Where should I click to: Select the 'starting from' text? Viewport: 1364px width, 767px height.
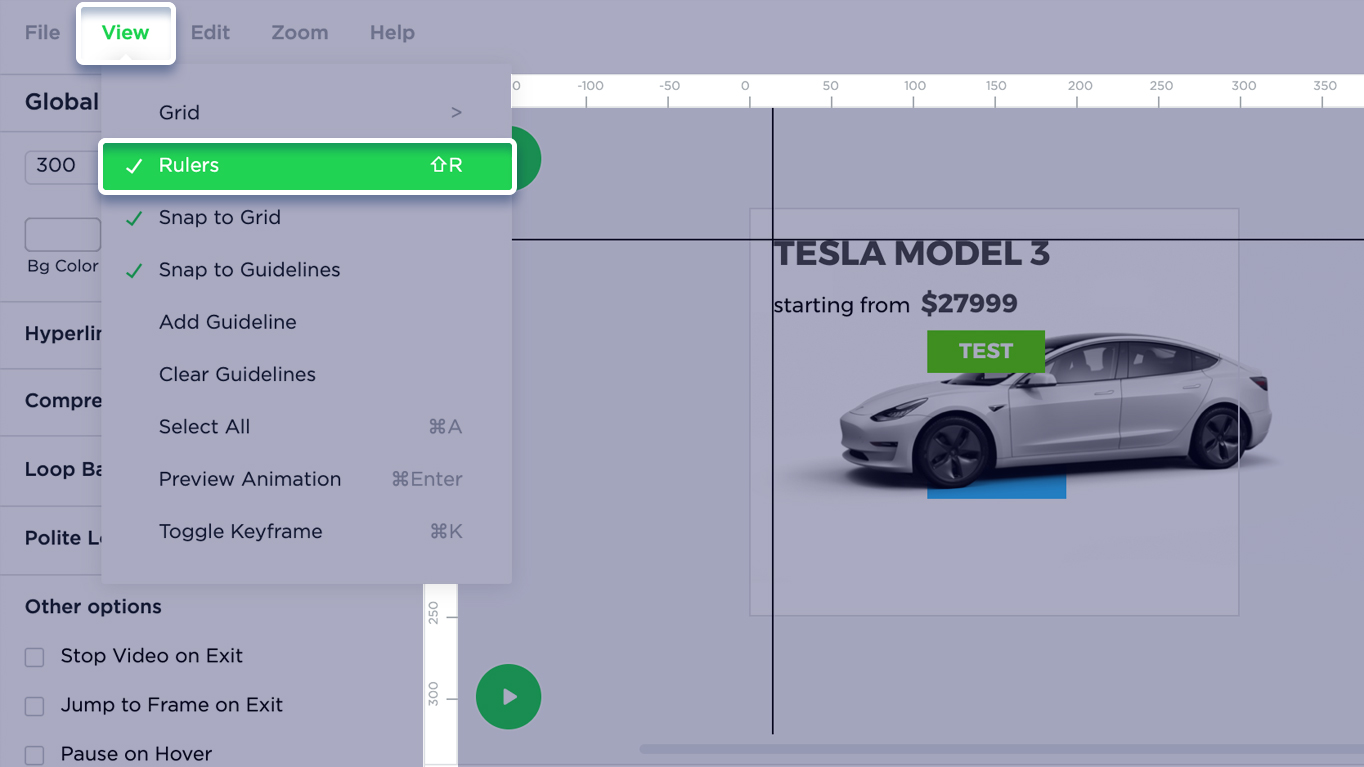pyautogui.click(x=842, y=305)
